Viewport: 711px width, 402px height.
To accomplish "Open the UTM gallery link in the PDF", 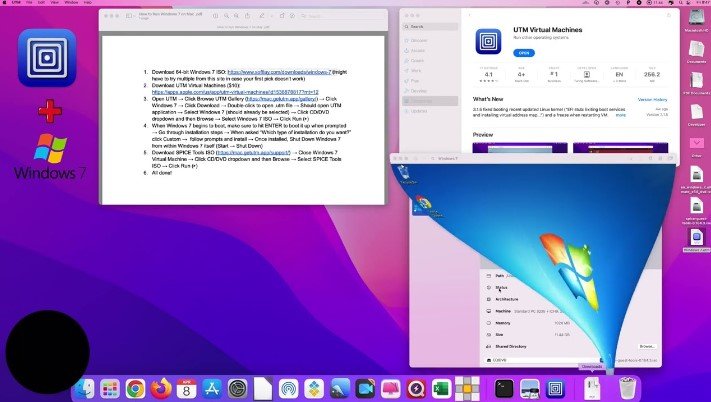I will click(282, 99).
